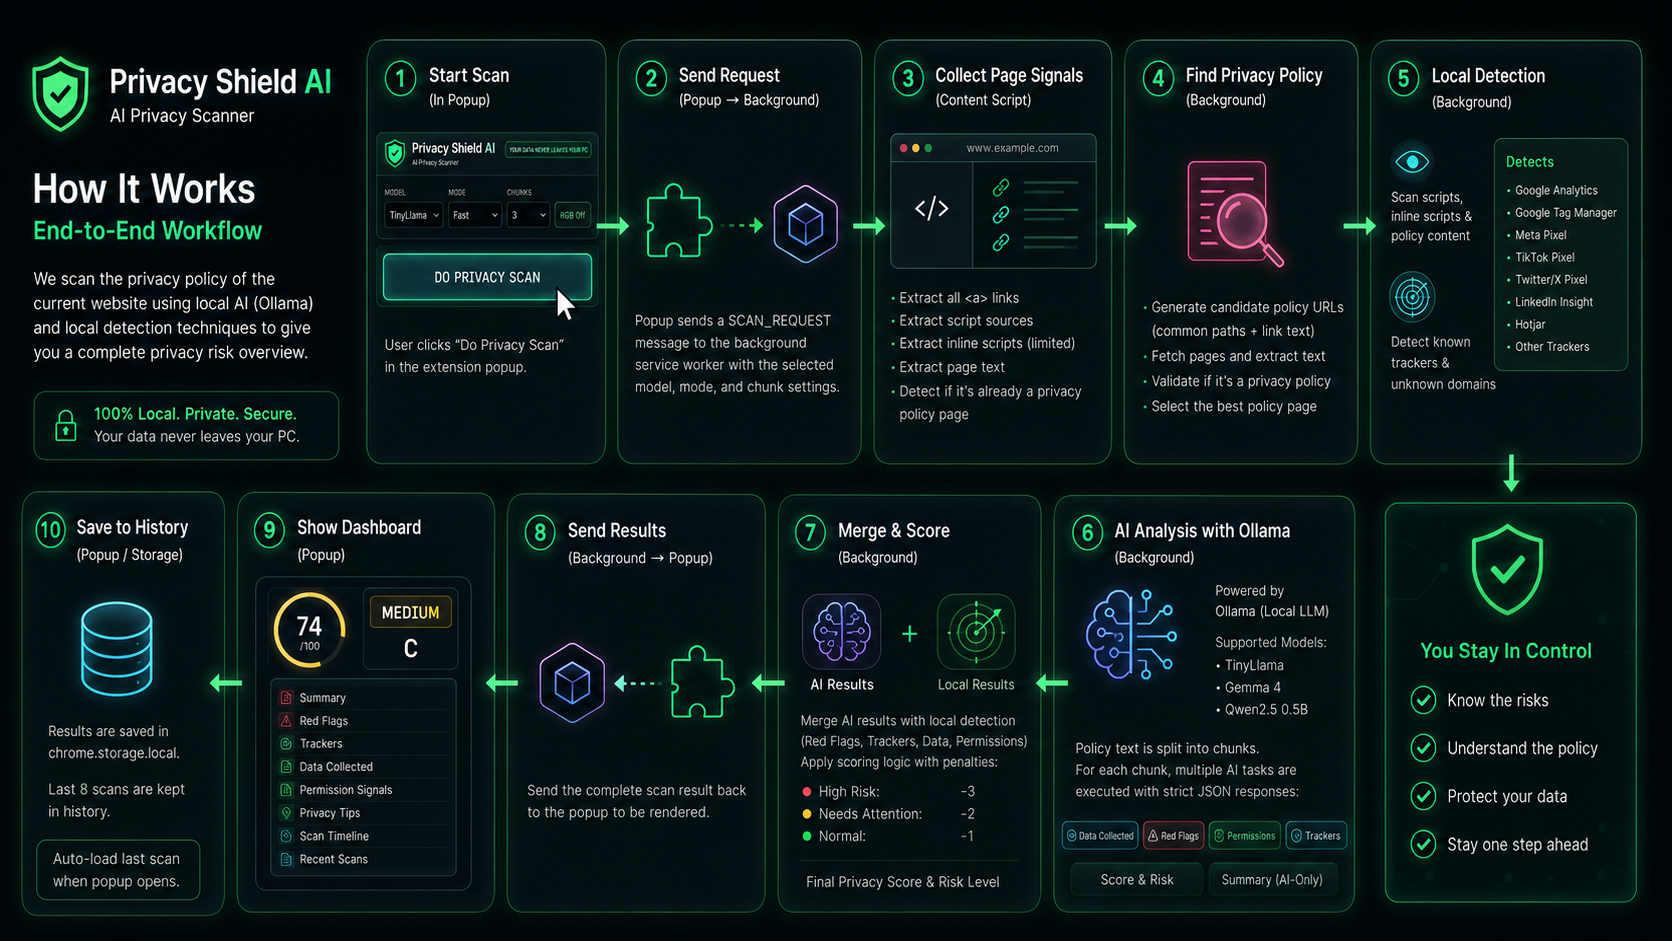1672x941 pixels.
Task: Click the Trackers chip under AI Analysis
Action: 1316,836
